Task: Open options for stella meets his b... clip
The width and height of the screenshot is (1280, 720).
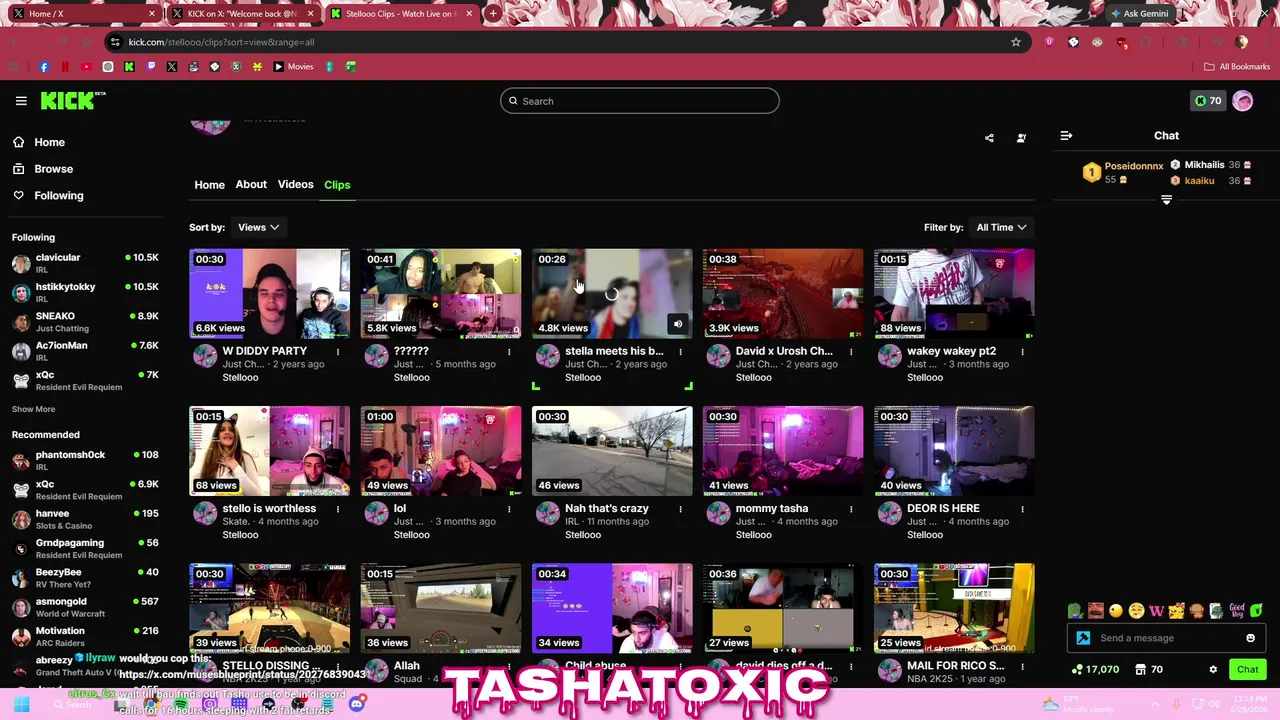Action: (x=680, y=352)
